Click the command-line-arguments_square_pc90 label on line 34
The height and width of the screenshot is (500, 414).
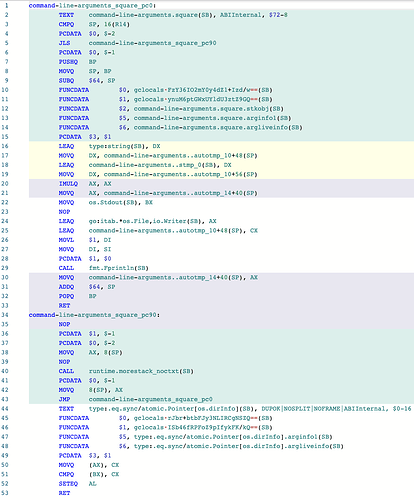pyautogui.click(x=94, y=315)
